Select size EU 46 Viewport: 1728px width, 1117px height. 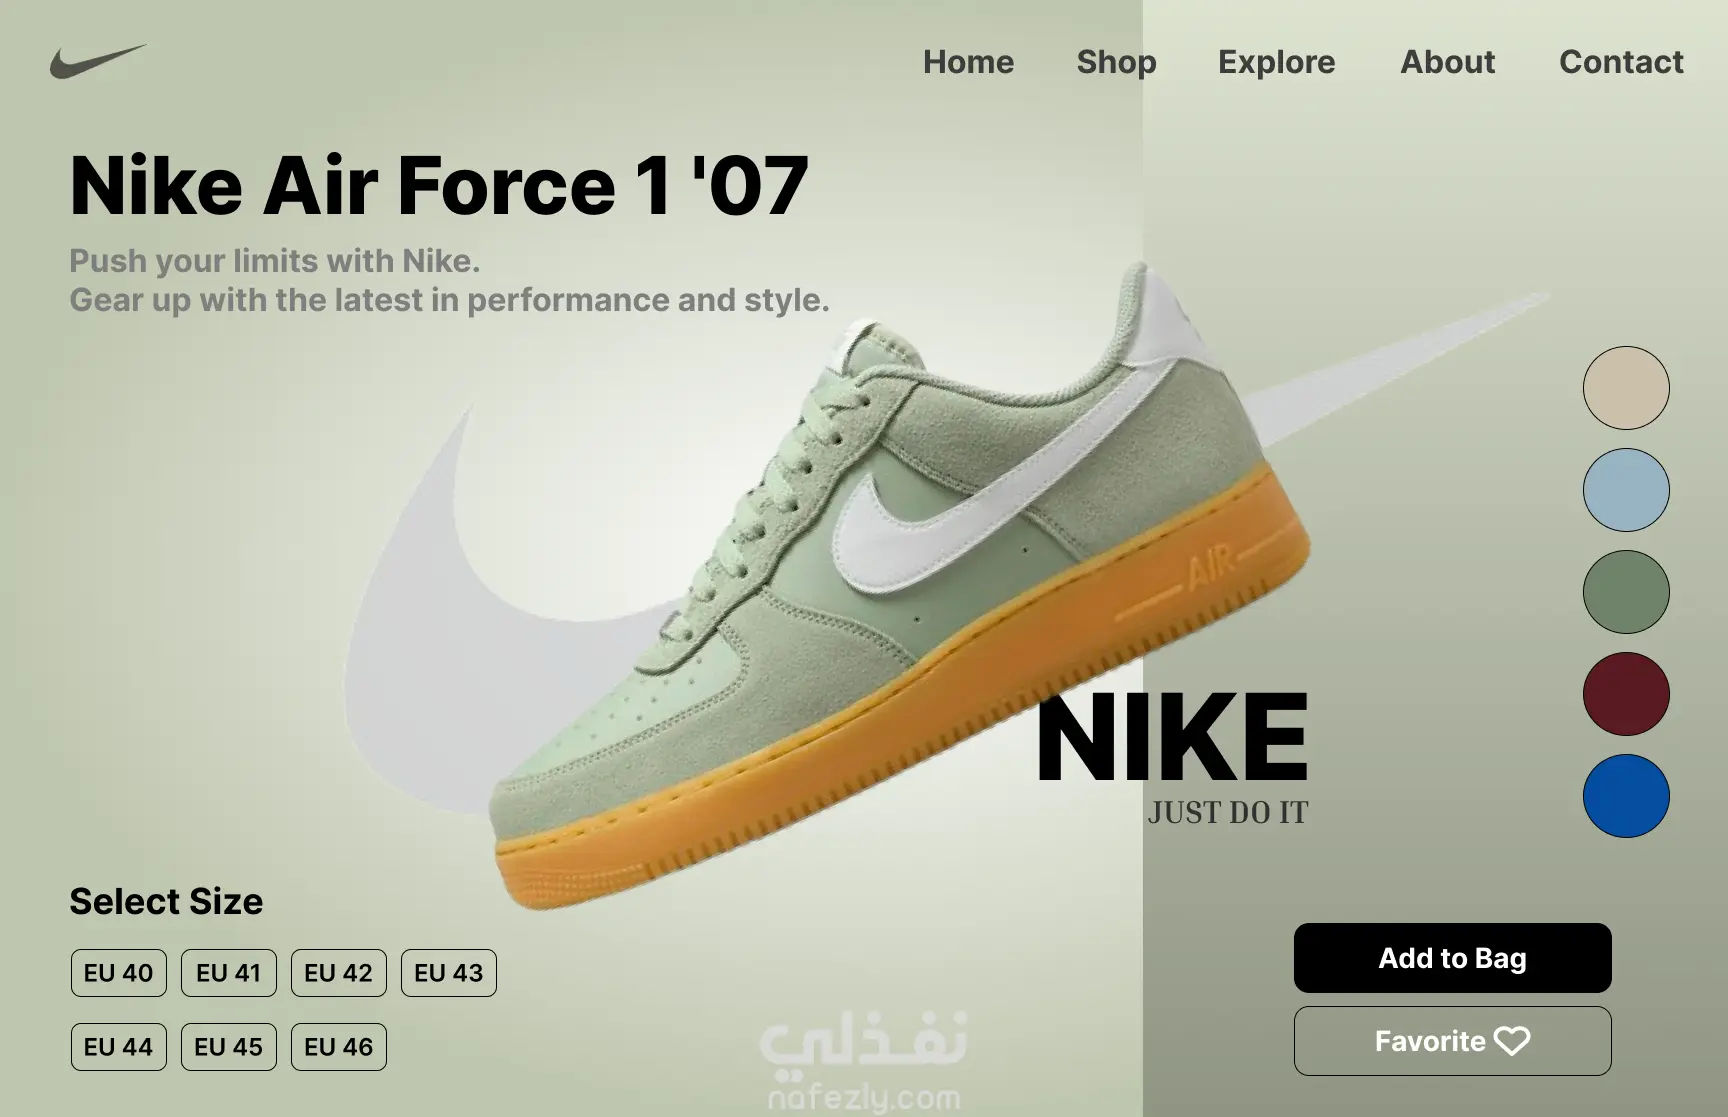pos(339,1047)
